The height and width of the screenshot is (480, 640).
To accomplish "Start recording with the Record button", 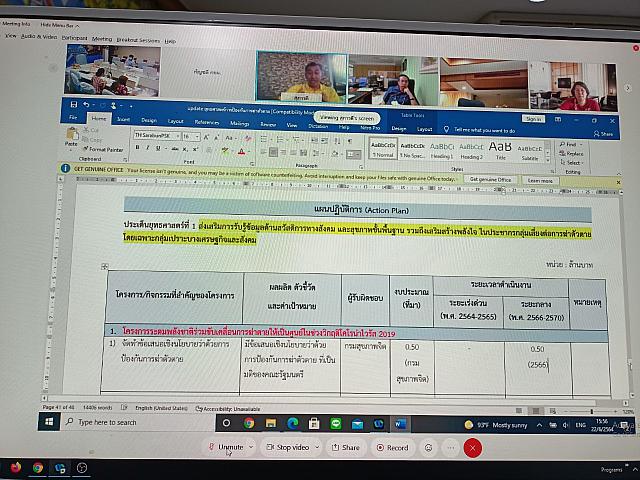I will click(392, 447).
